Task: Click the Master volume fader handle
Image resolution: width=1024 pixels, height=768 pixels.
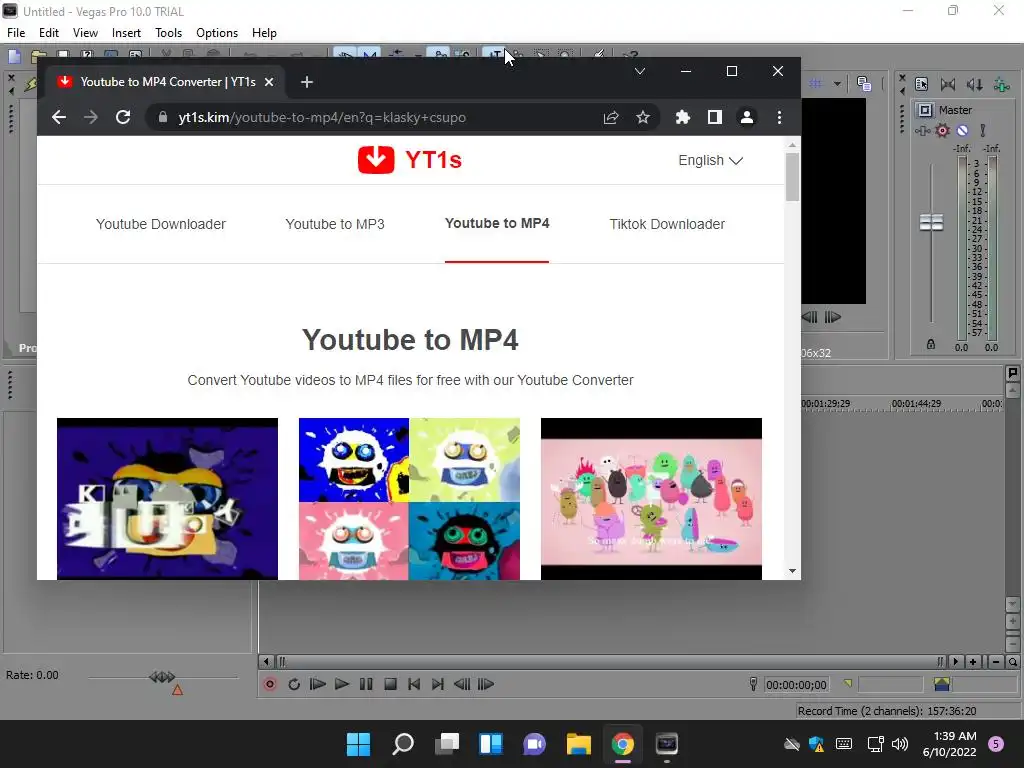Action: [931, 223]
